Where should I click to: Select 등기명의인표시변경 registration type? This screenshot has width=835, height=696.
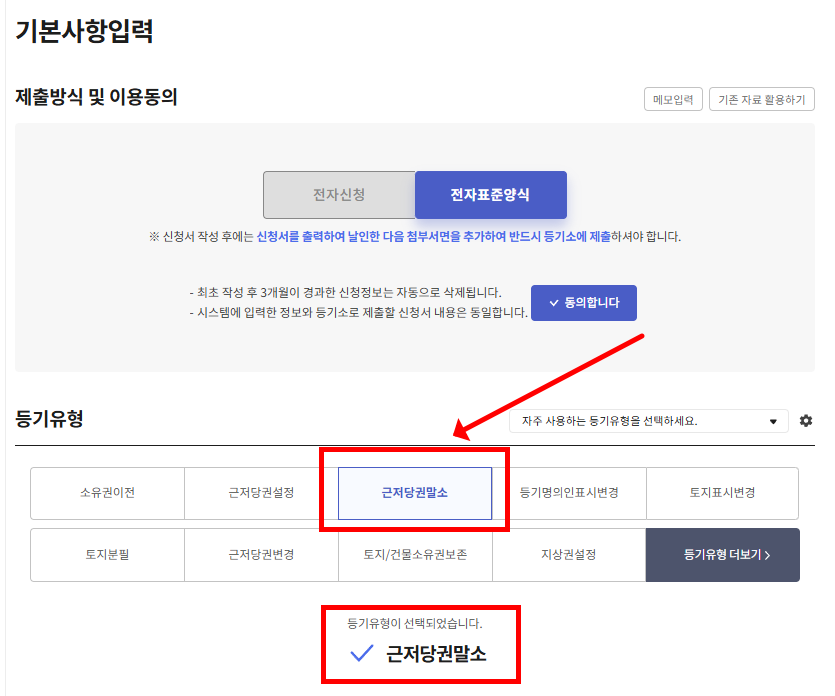[569, 493]
